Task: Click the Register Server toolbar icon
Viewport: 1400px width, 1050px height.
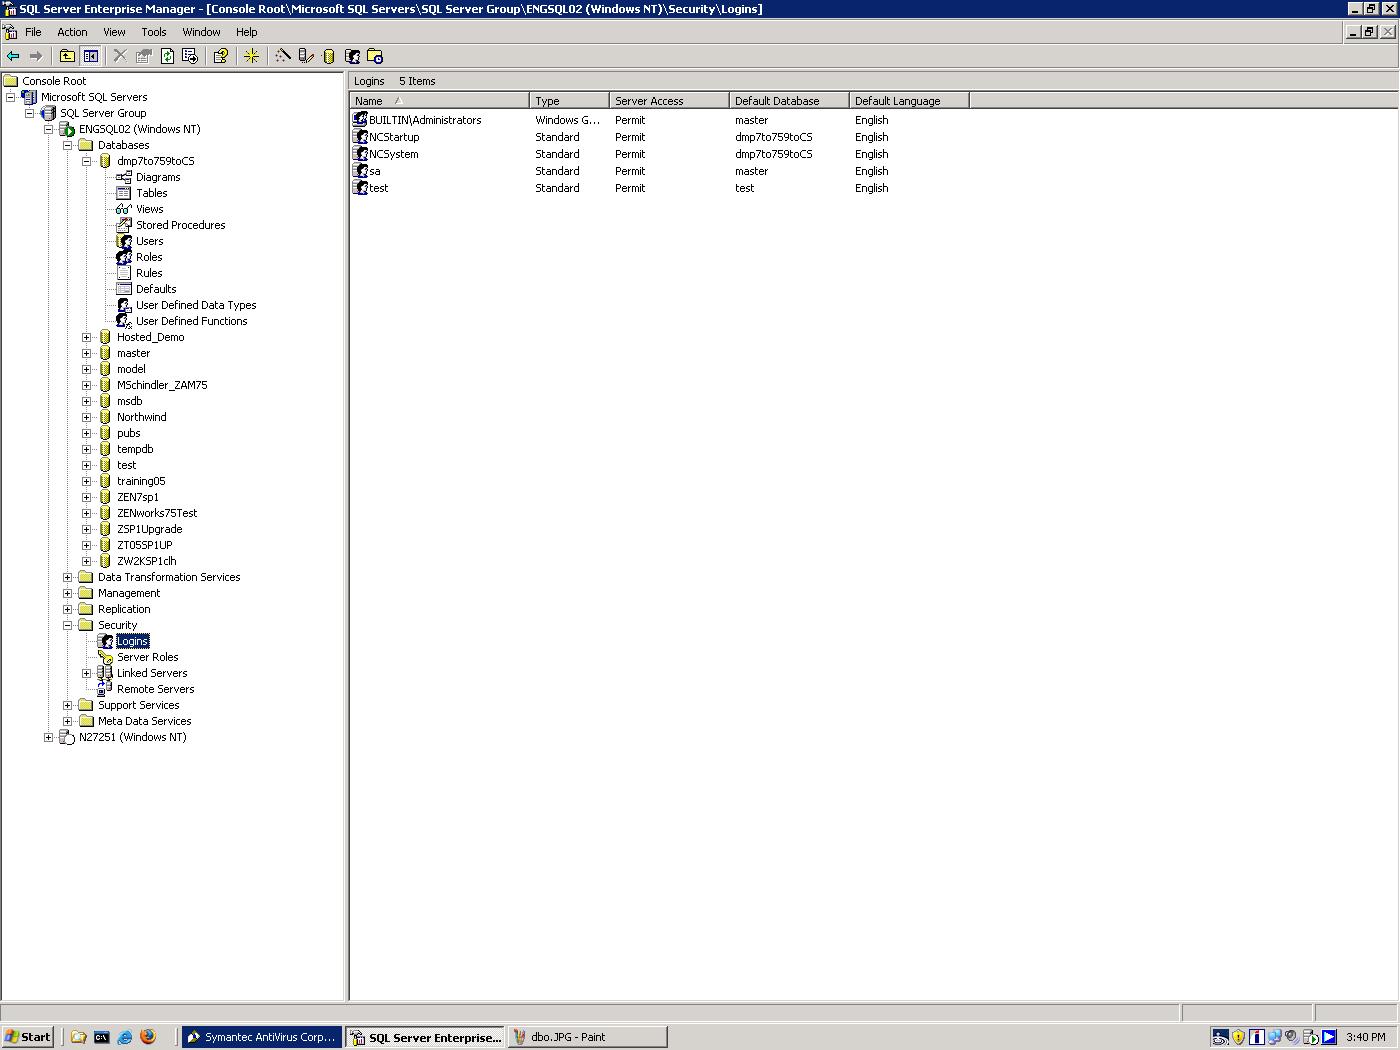Action: [306, 56]
